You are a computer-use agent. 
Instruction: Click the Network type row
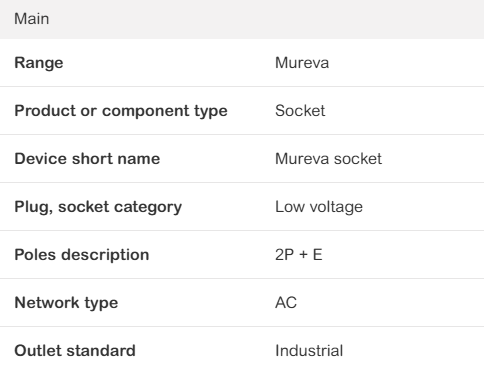click(x=242, y=303)
